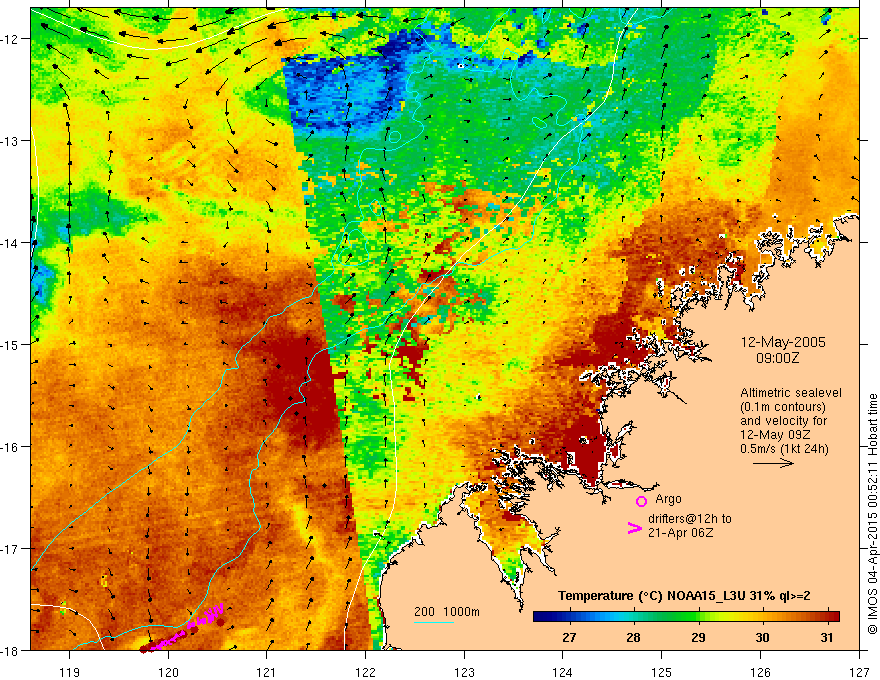This screenshot has height=680, width=880.
Task: Click the longitude axis label 121
Action: point(267,672)
